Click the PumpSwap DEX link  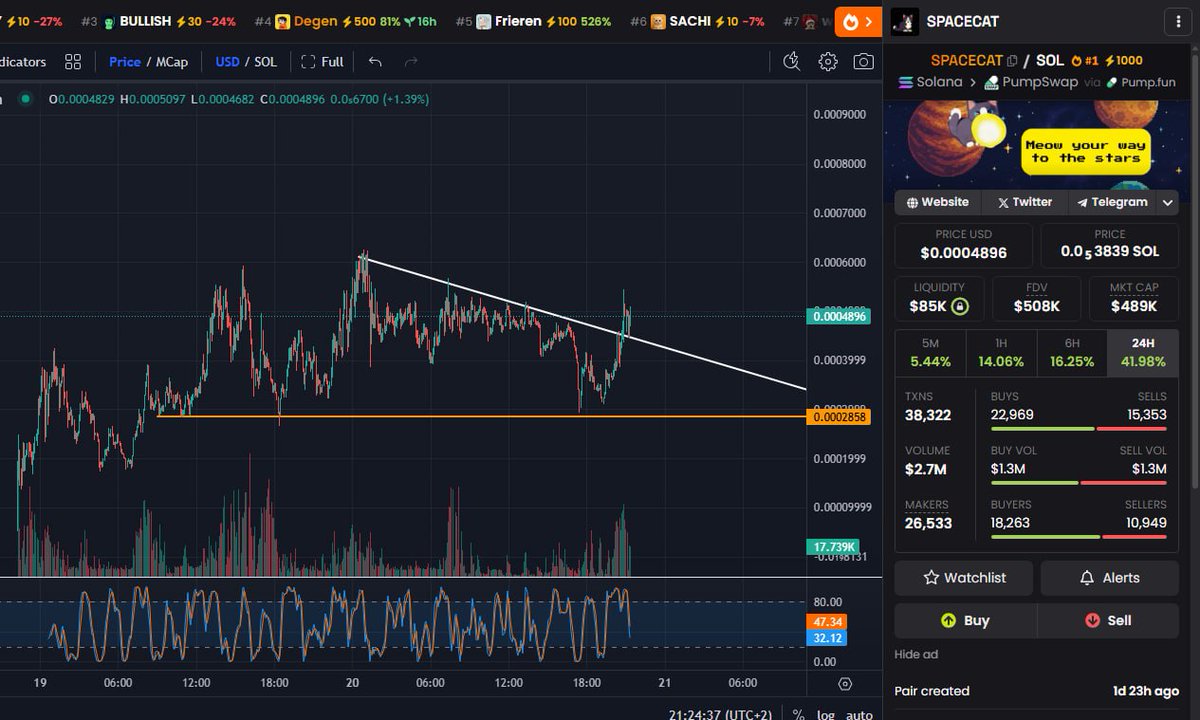(1031, 82)
